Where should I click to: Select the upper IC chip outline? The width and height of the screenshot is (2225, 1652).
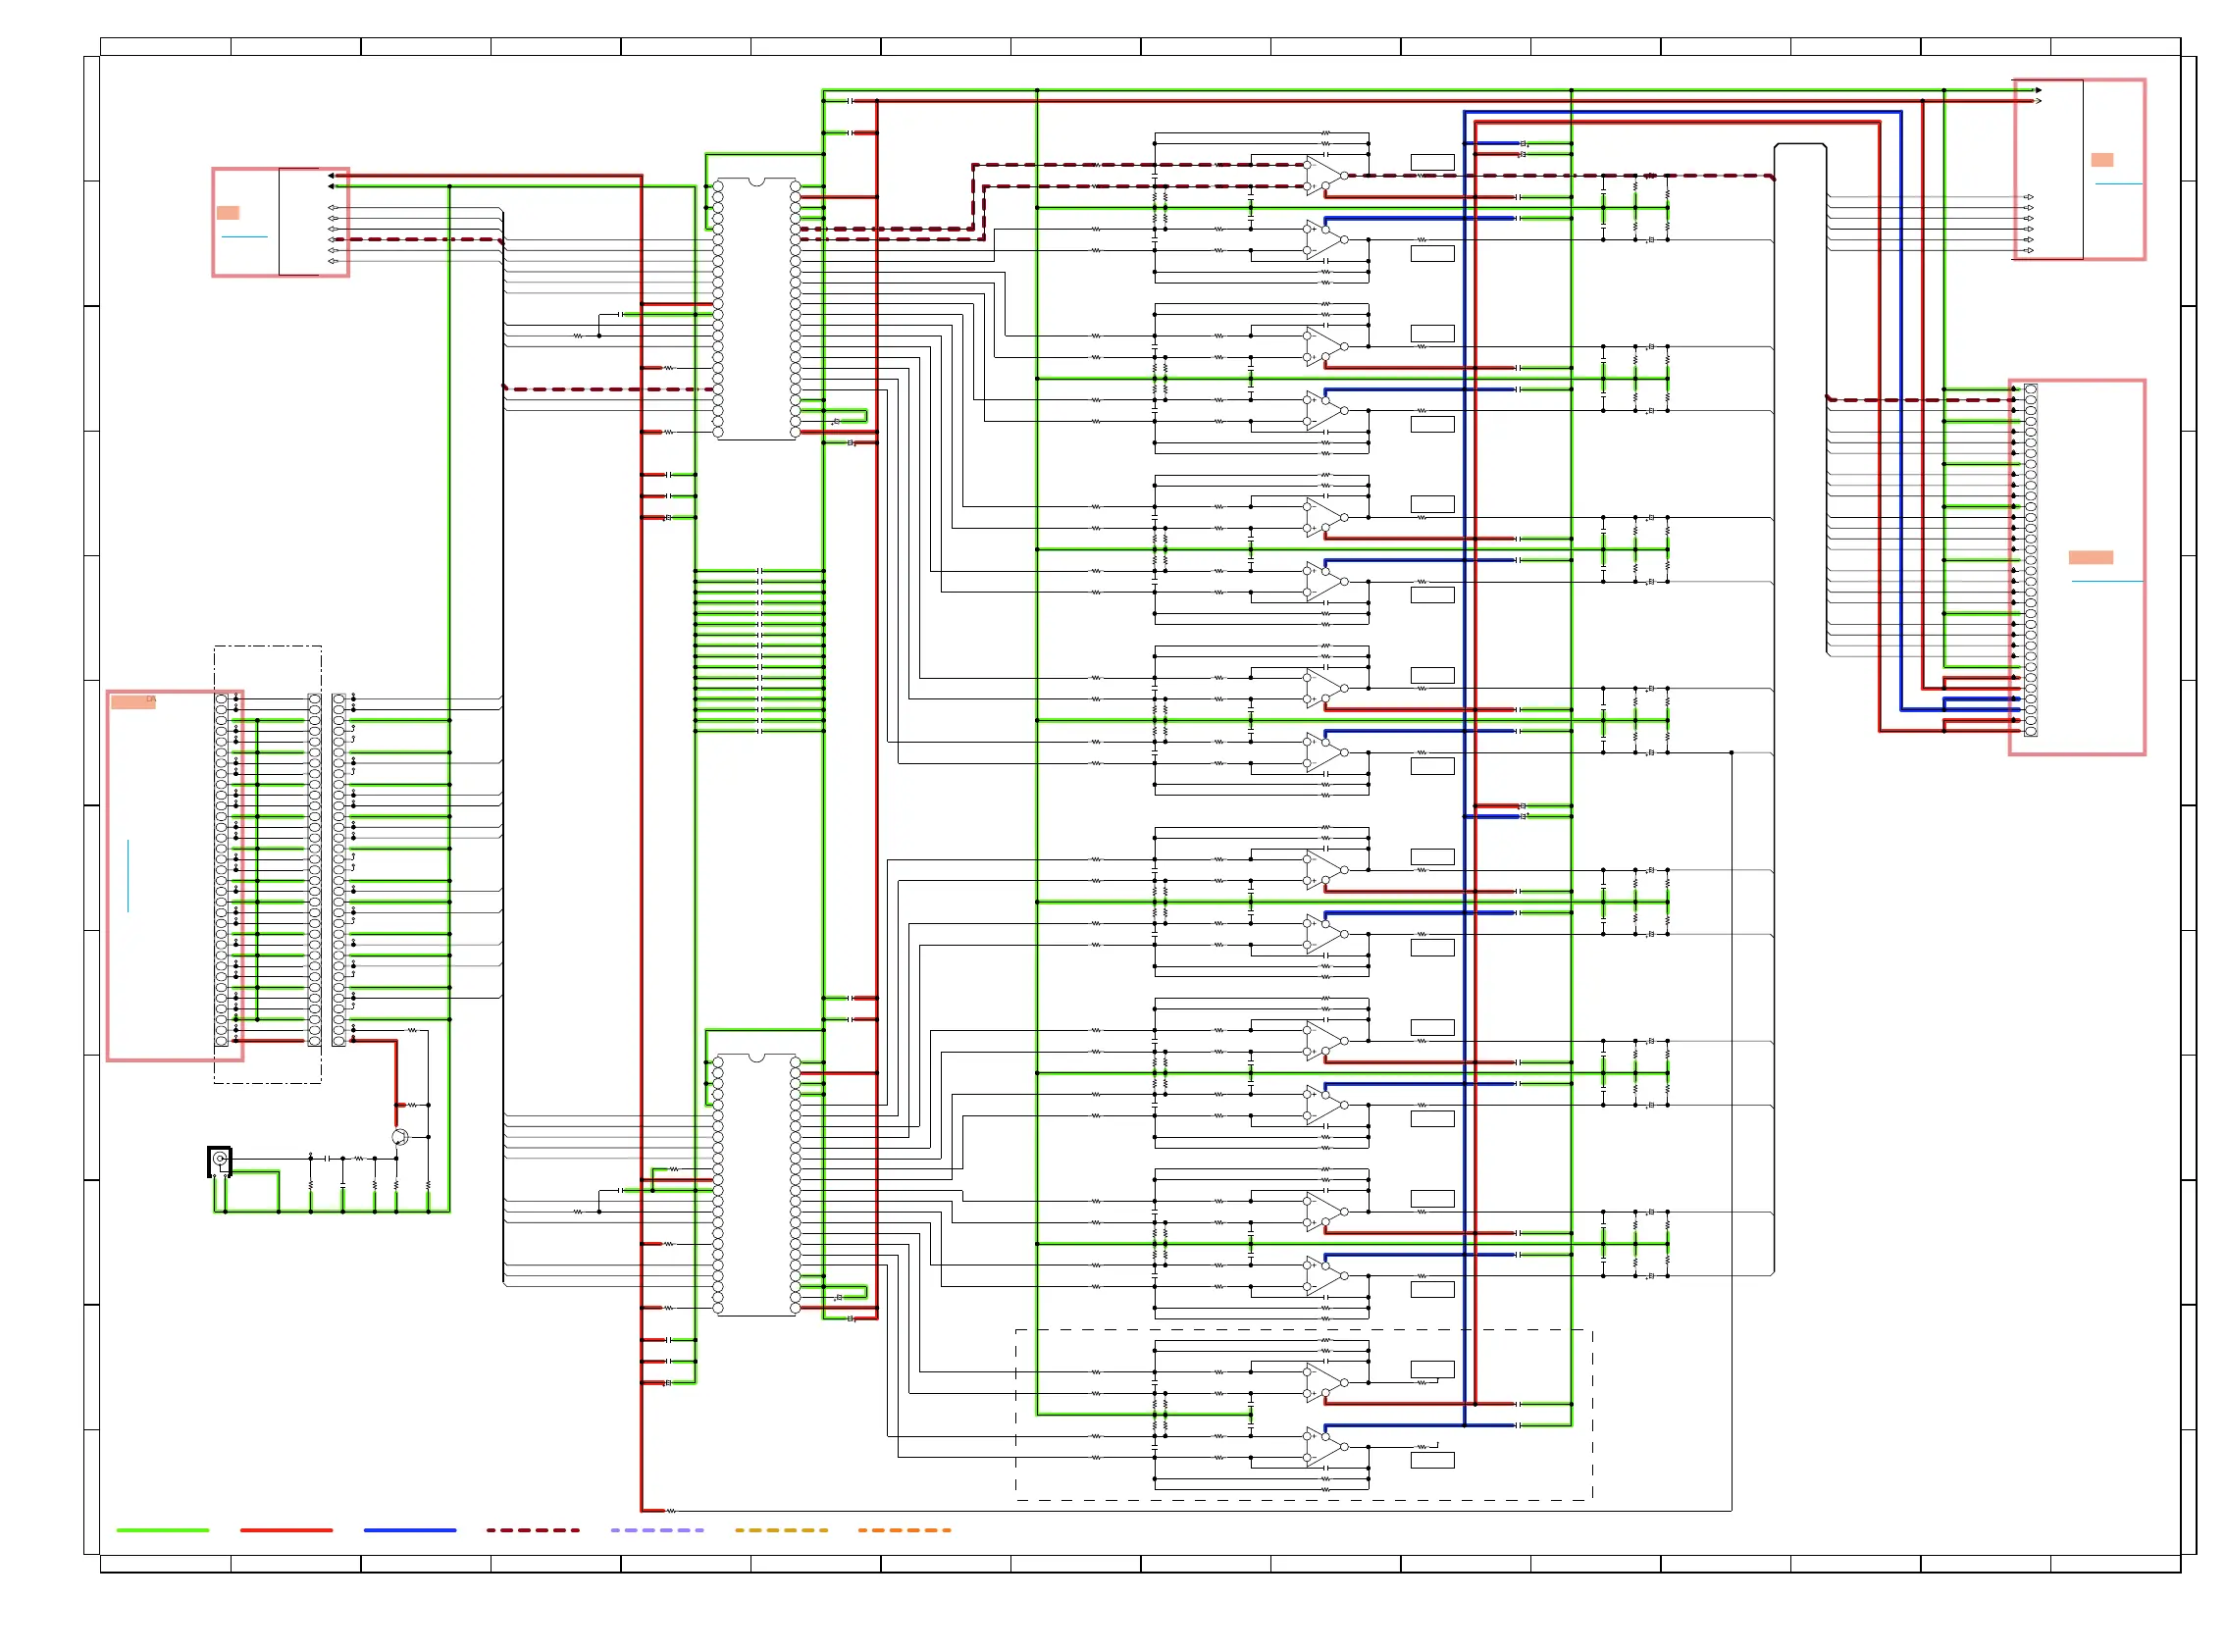point(756,309)
